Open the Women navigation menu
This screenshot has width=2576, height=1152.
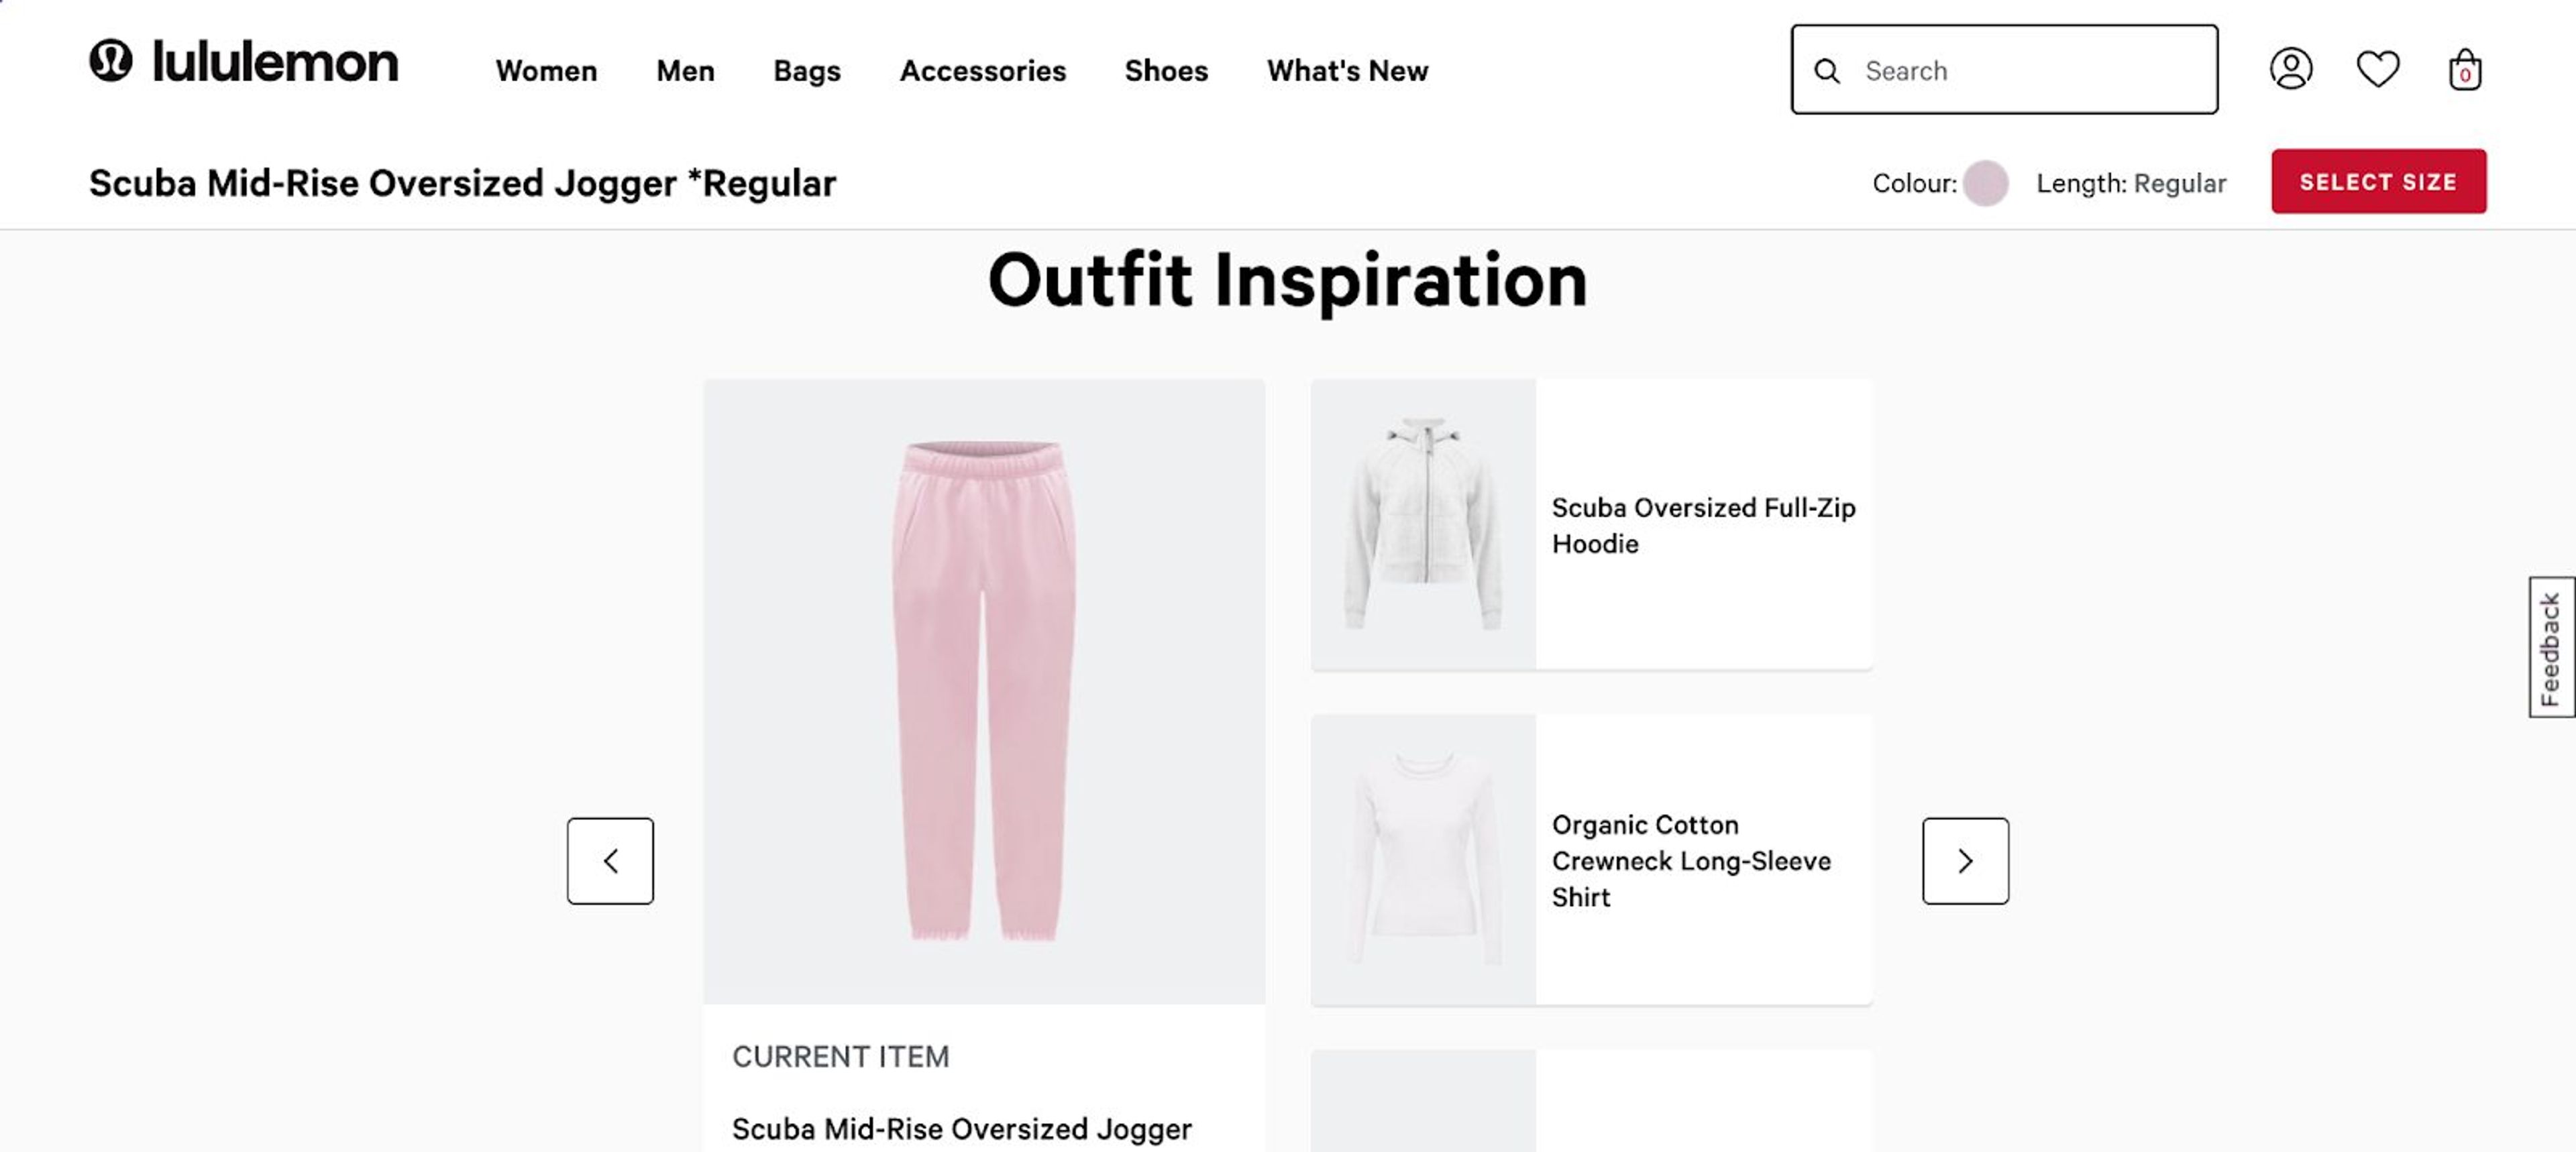546,71
